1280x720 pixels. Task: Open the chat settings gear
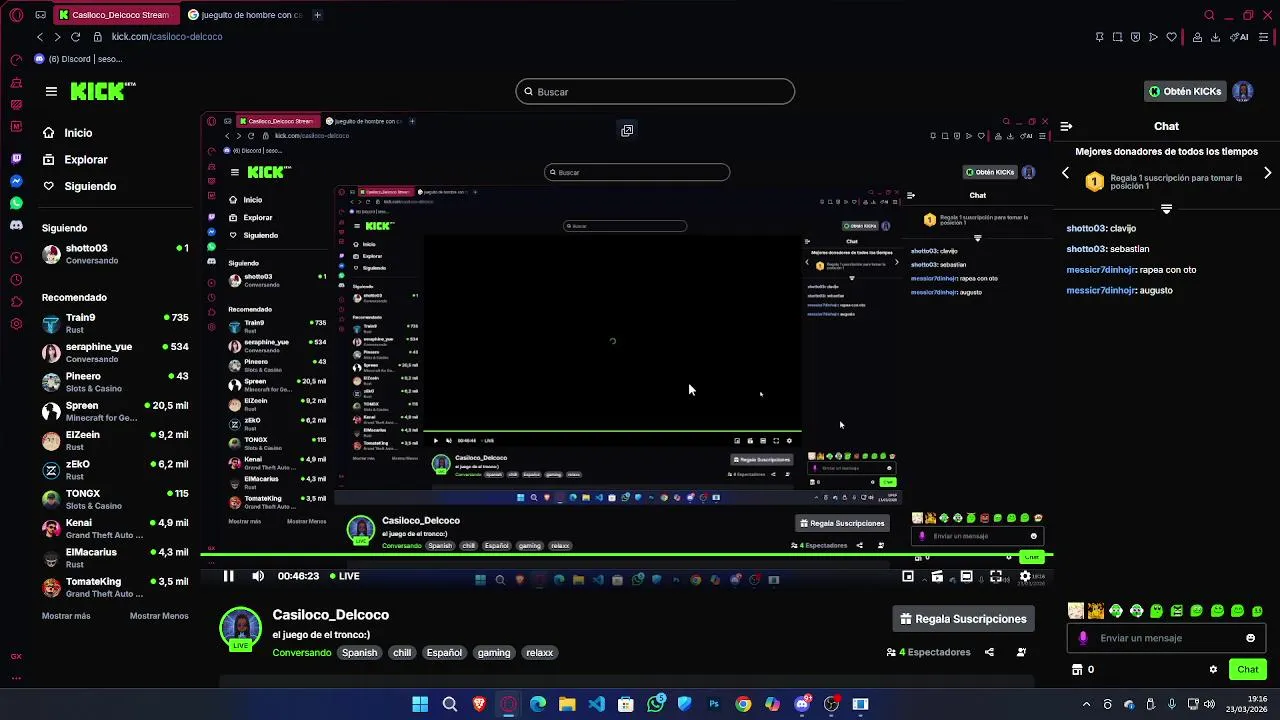(1213, 669)
